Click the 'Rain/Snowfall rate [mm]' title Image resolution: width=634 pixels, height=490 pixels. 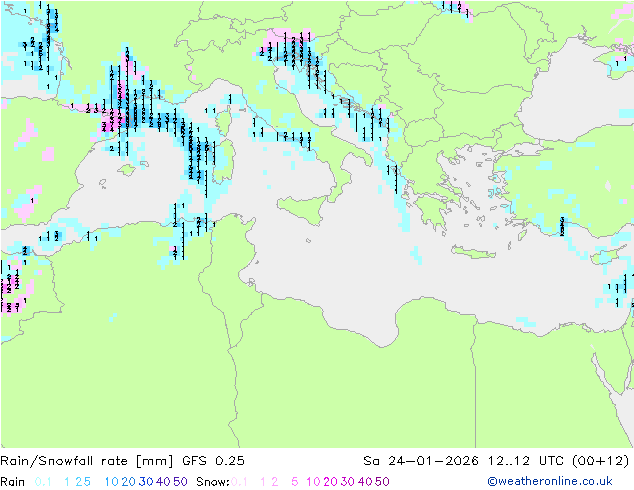pyautogui.click(x=87, y=461)
